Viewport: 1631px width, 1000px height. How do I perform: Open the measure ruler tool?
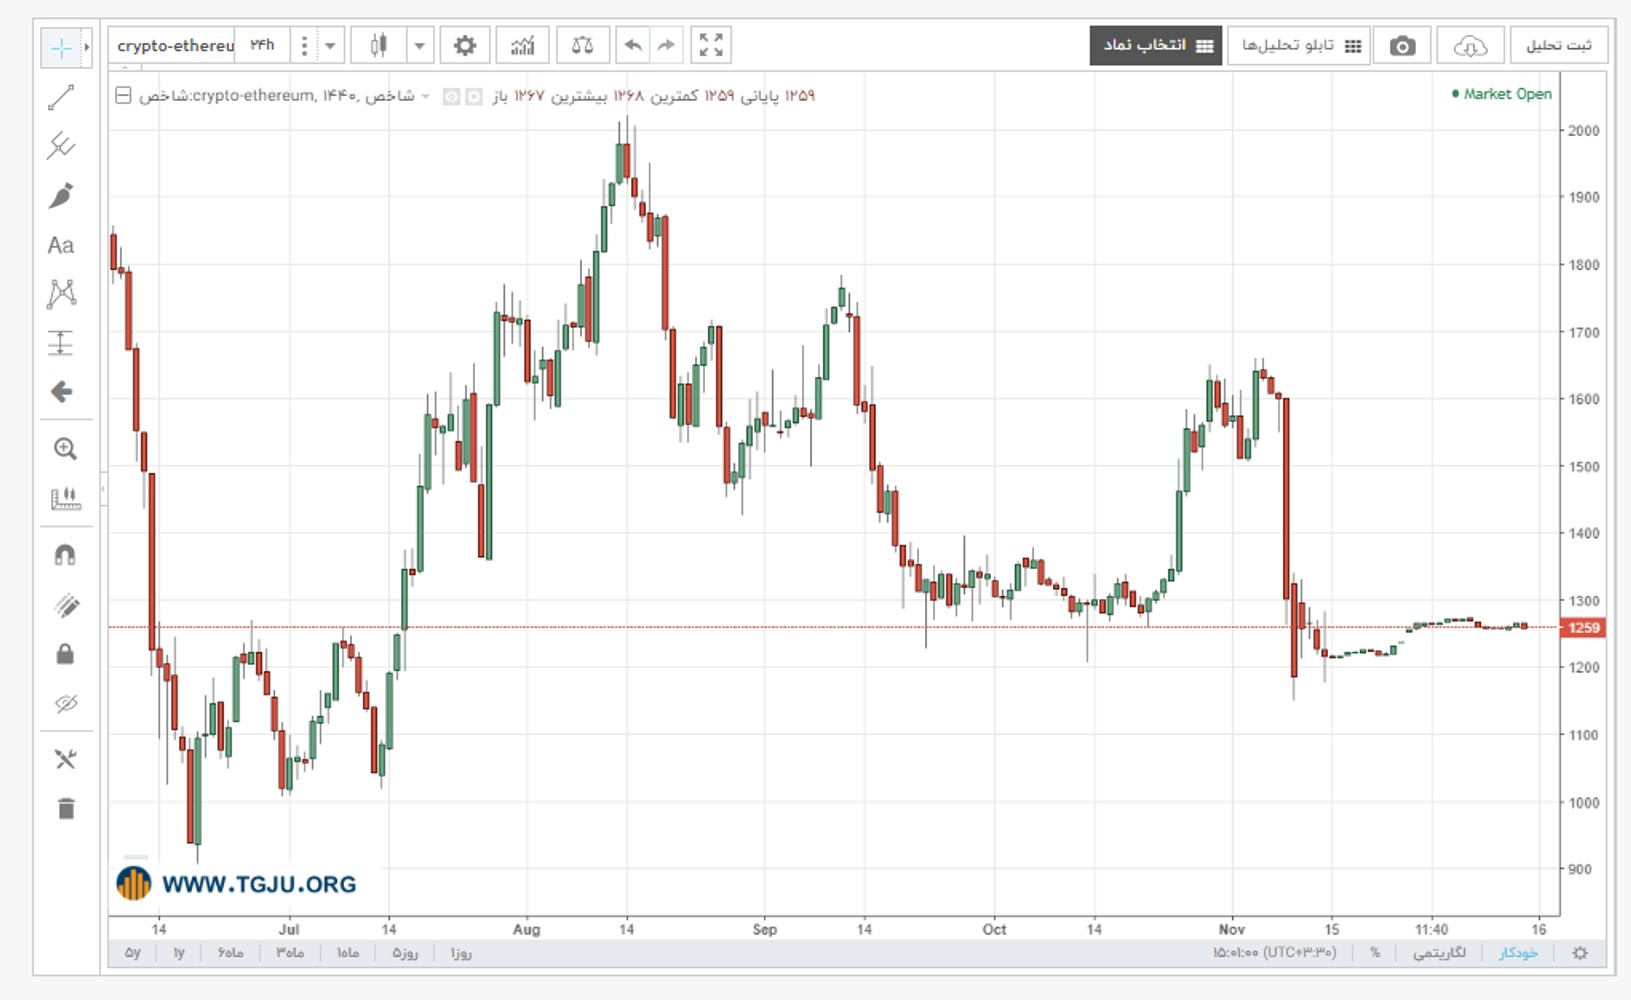click(65, 498)
